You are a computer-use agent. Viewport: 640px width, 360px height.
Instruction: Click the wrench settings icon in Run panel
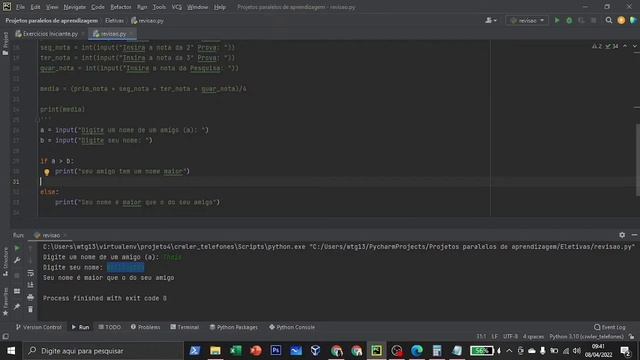click(x=17, y=260)
